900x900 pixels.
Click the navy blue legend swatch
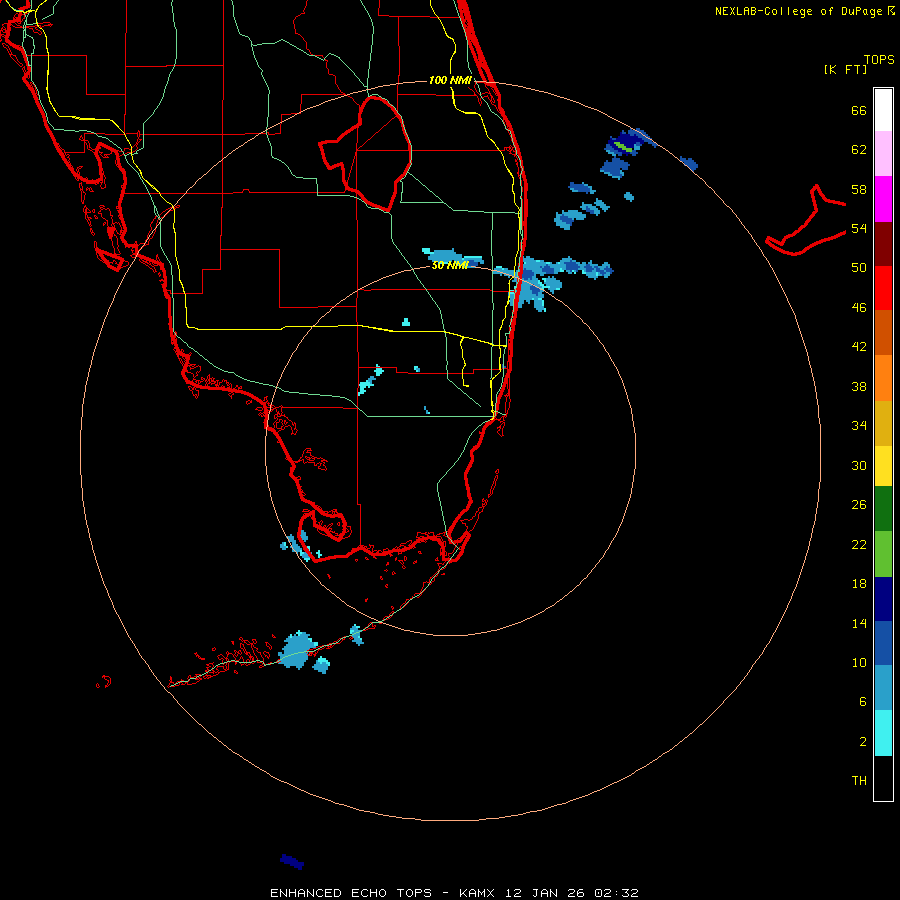883,599
